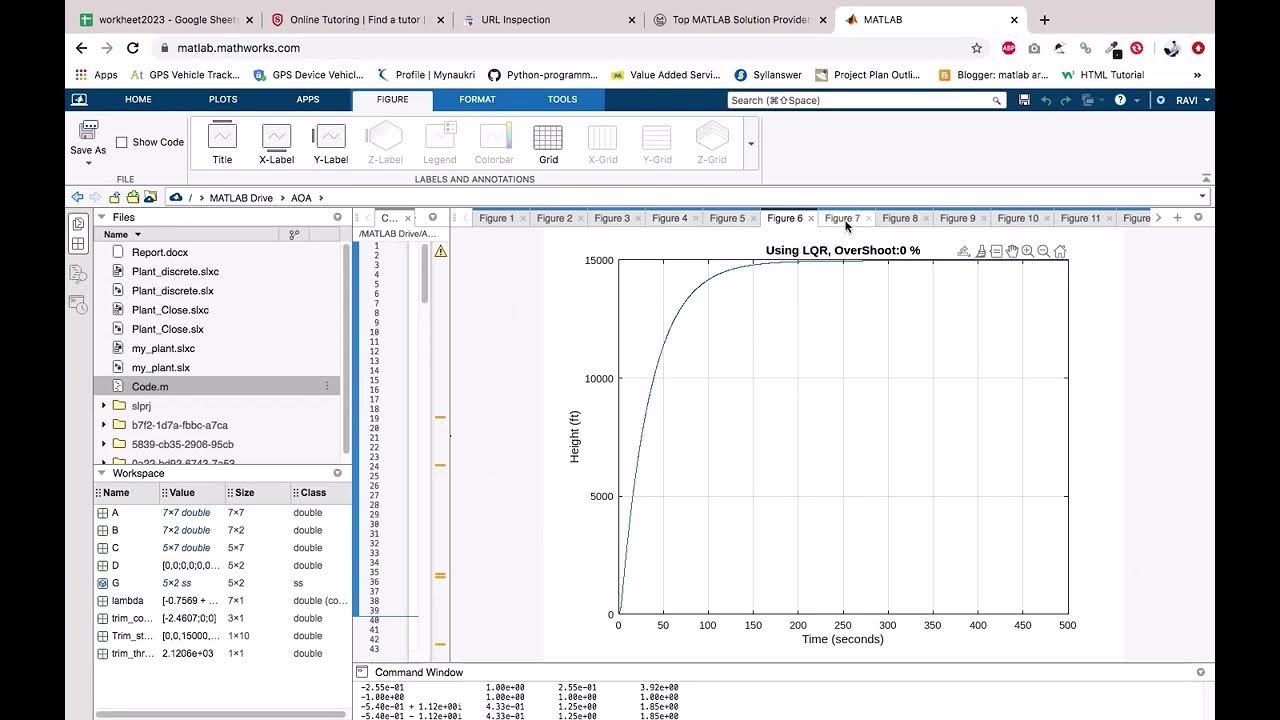Click the redo arrow in the top toolbar
Viewport: 1280px width, 720px height.
pos(1066,100)
